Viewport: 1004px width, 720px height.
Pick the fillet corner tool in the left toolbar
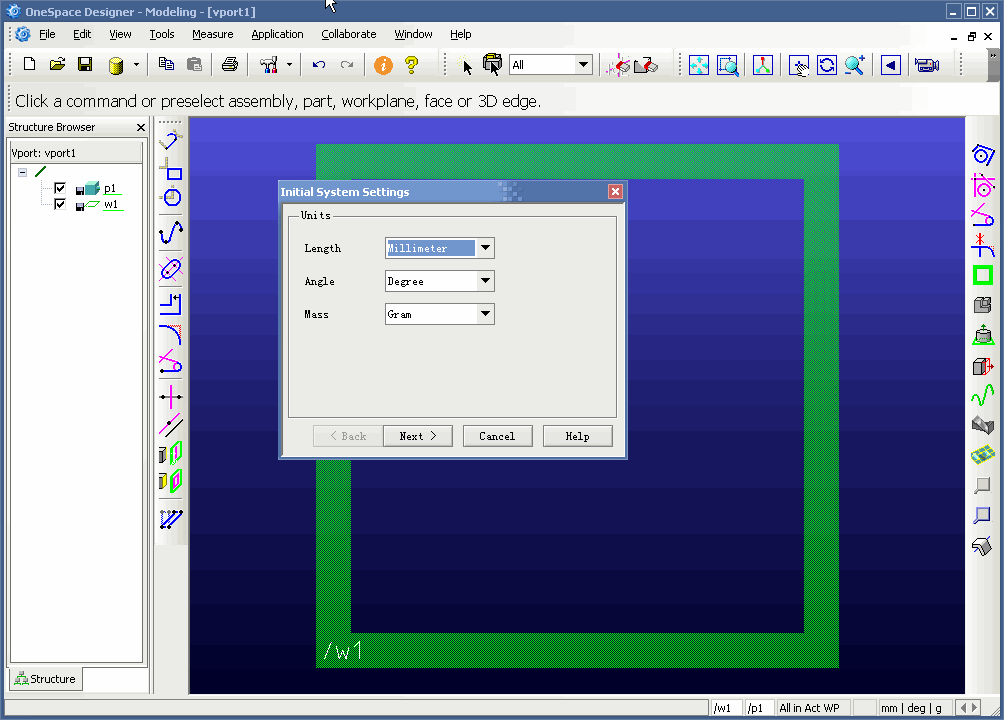coord(171,334)
